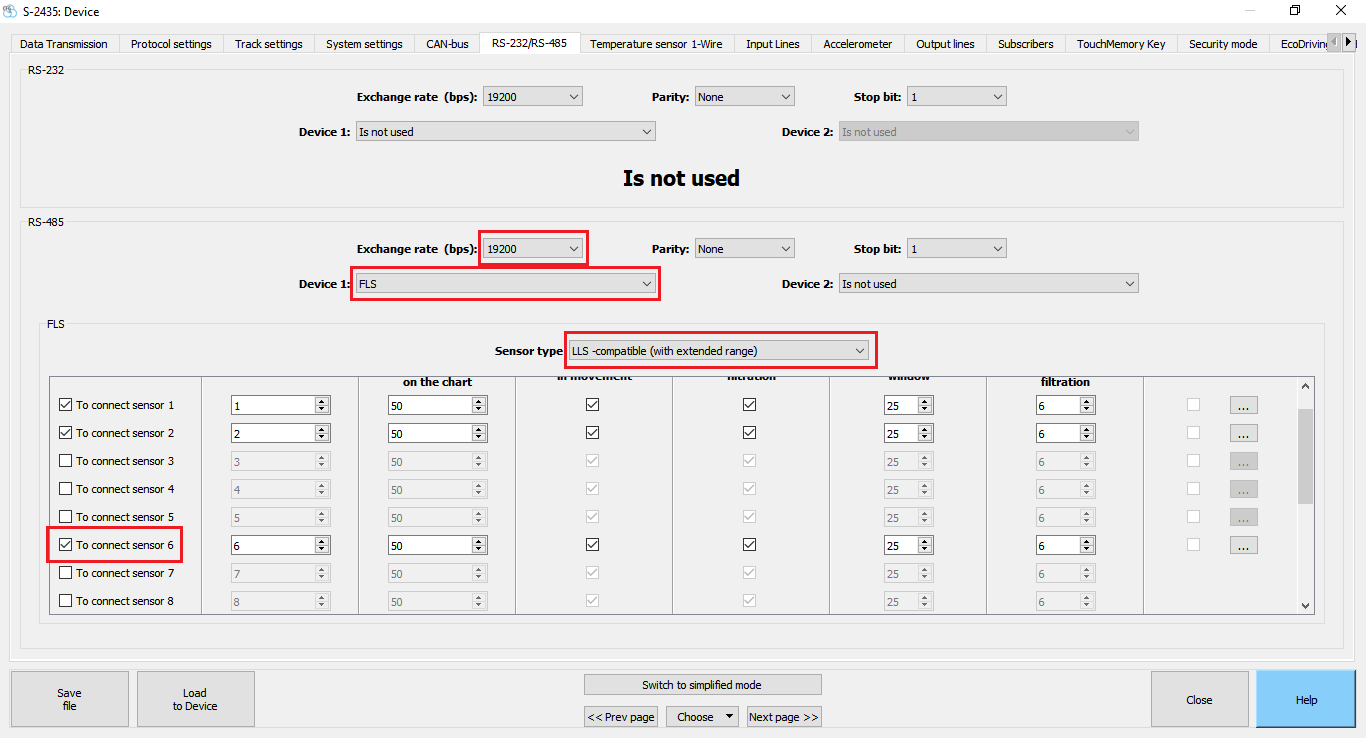Viewport: 1366px width, 738px height.
Task: Click the Load to Device button
Action: click(x=195, y=699)
